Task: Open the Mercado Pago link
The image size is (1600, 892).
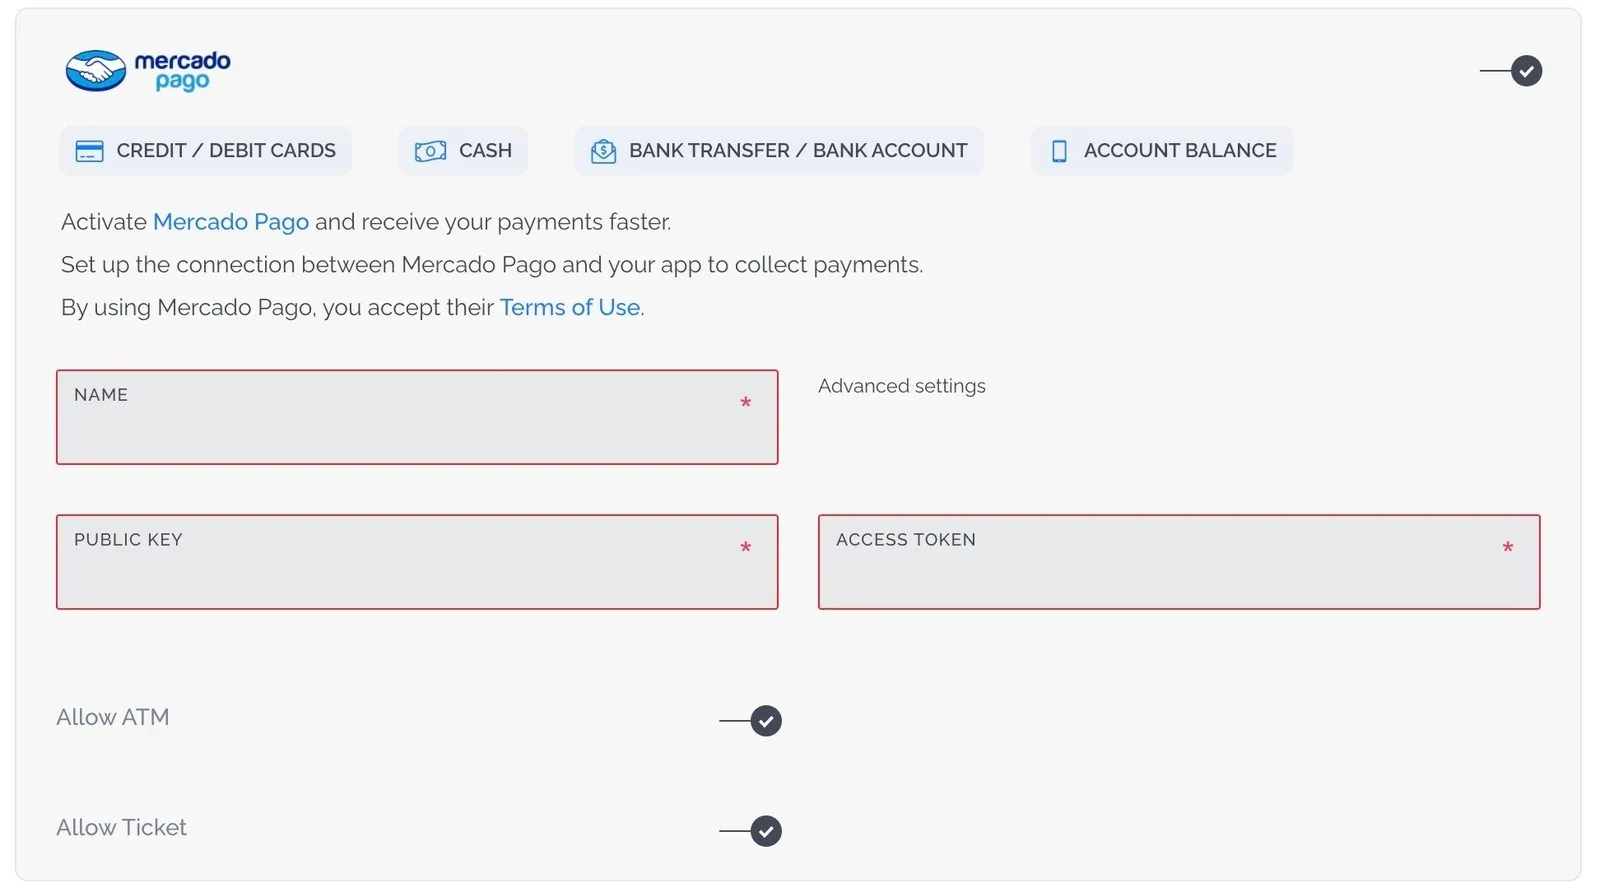Action: click(x=231, y=222)
